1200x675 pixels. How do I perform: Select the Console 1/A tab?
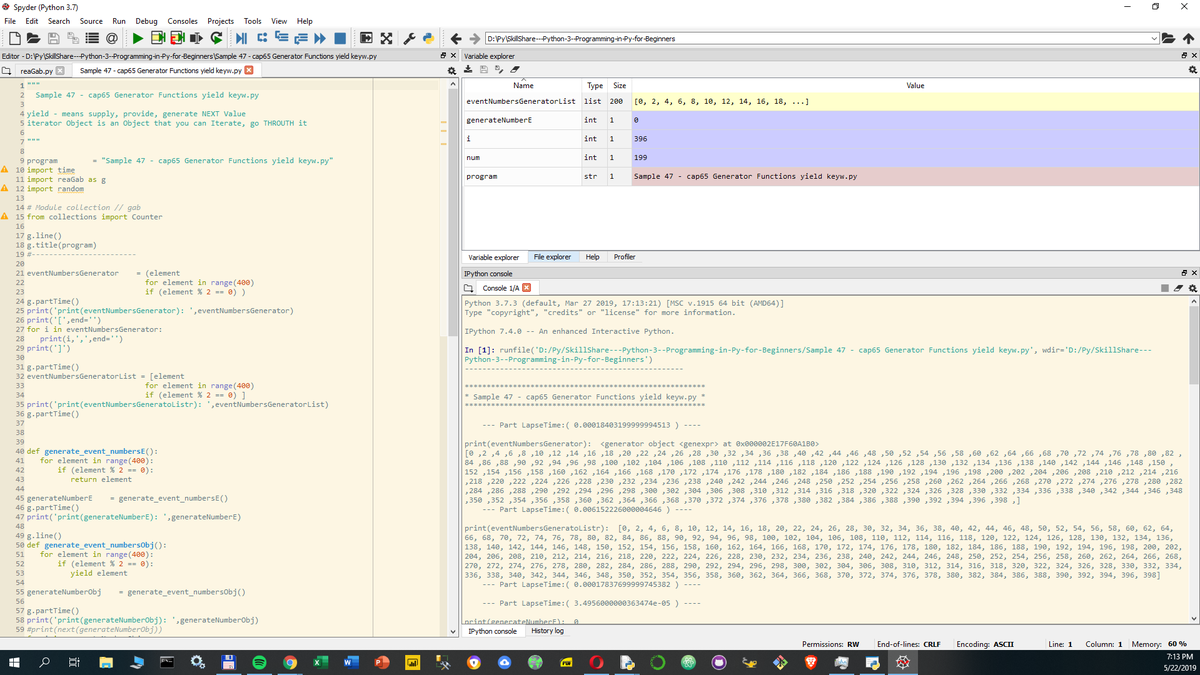[501, 288]
